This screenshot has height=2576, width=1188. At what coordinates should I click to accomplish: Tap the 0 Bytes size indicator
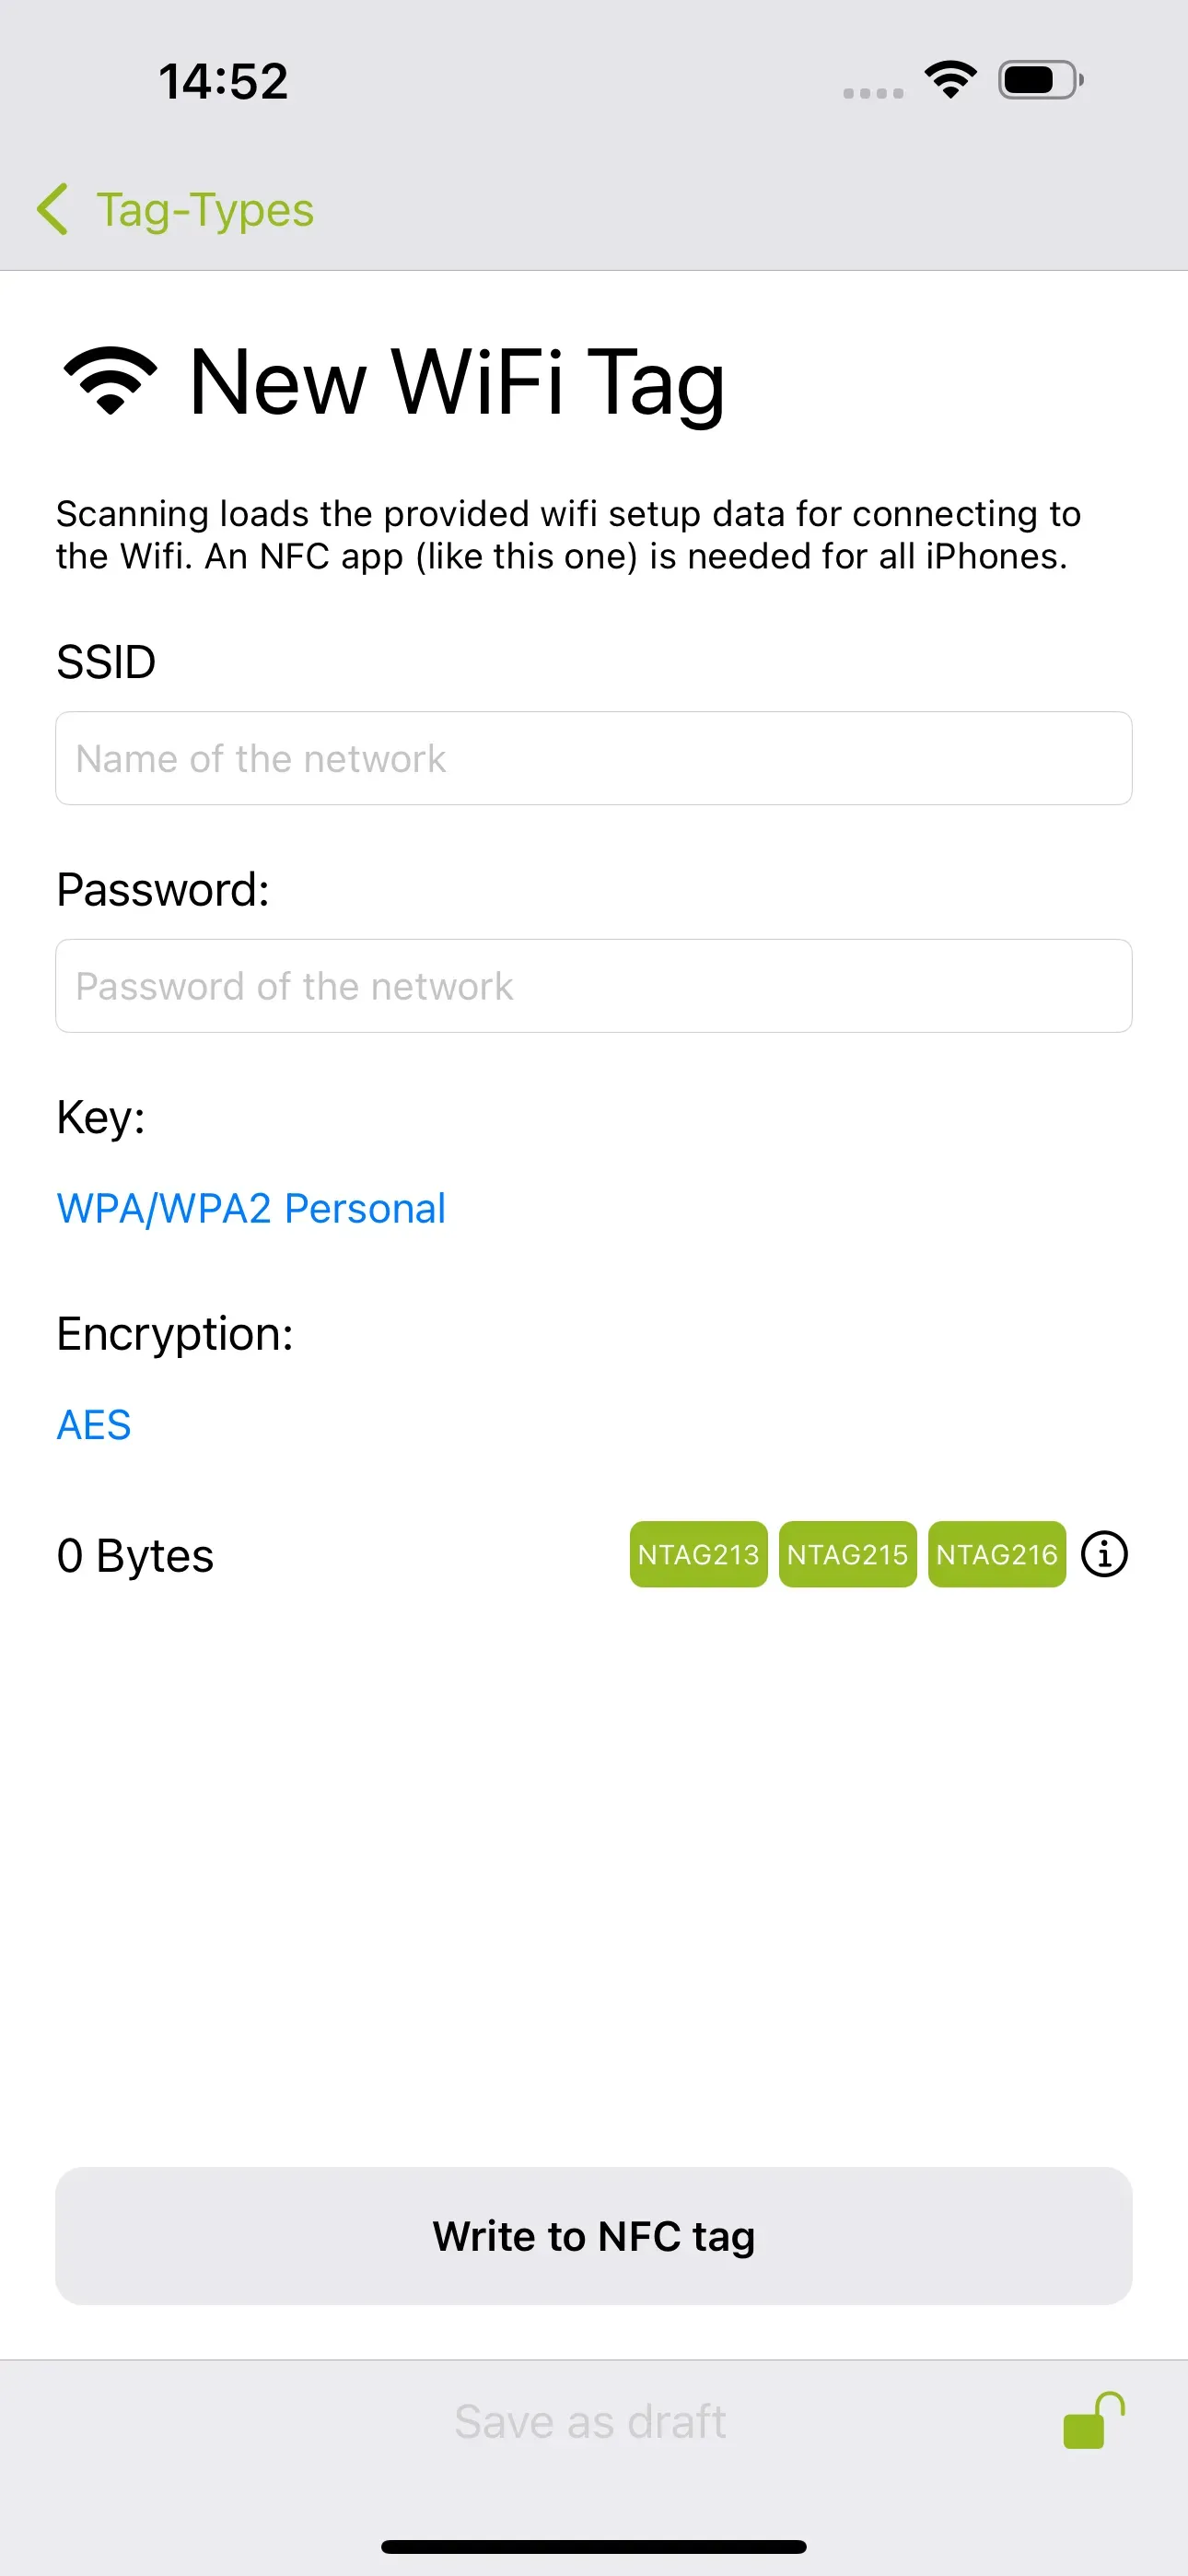tap(134, 1555)
